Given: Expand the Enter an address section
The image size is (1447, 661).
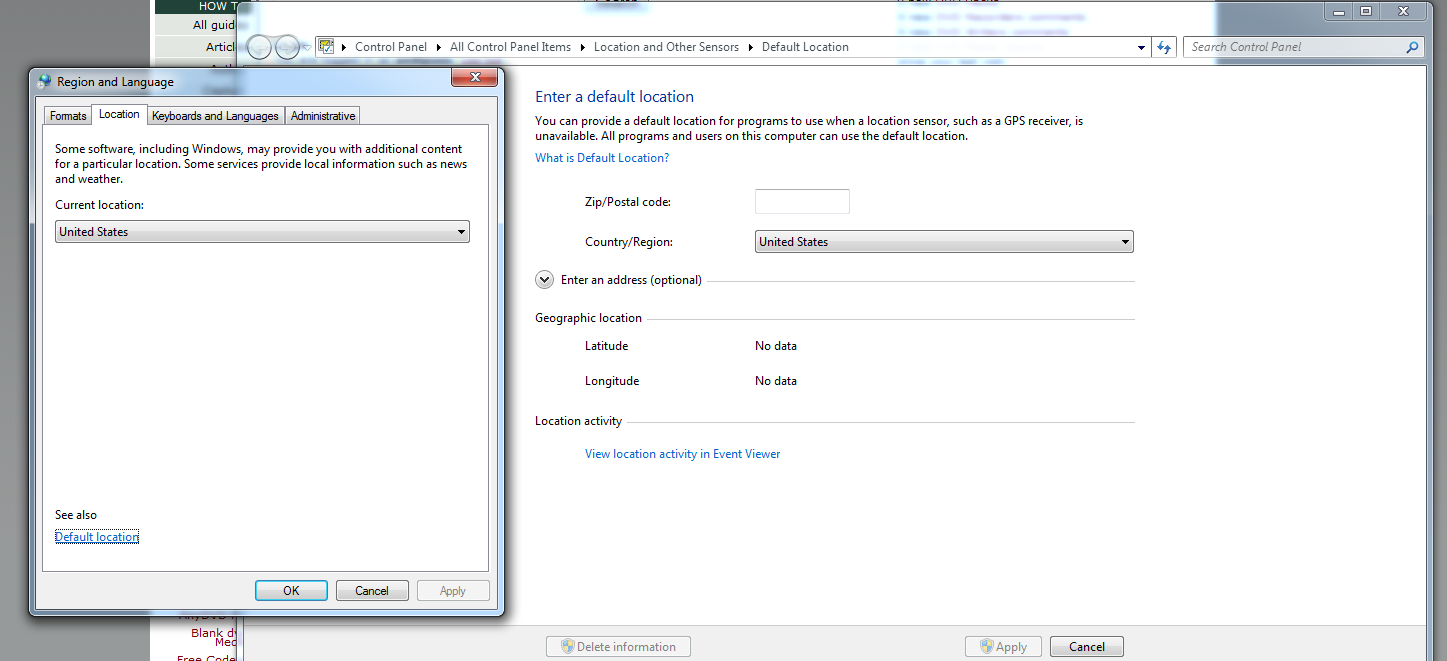Looking at the screenshot, I should 544,280.
